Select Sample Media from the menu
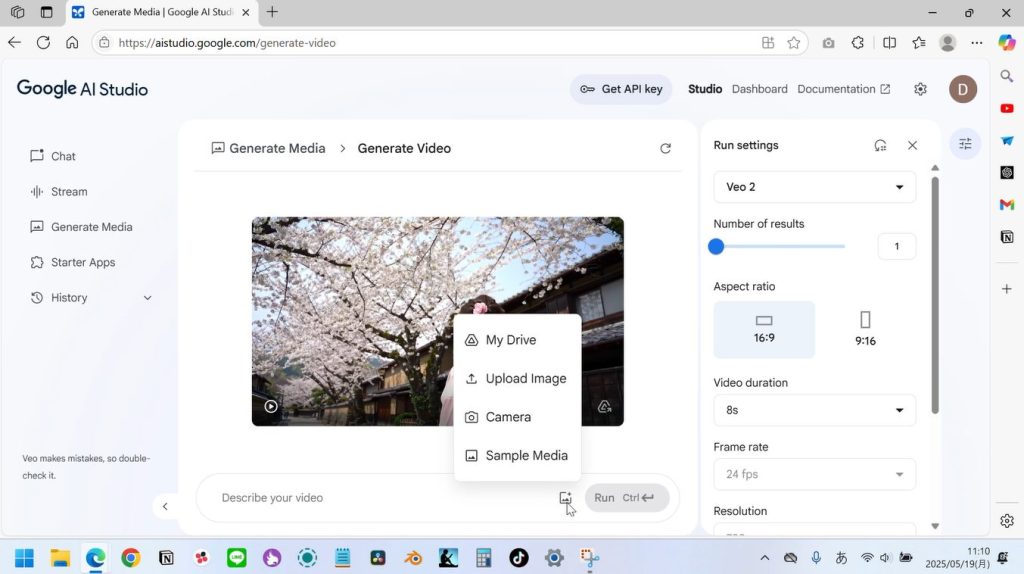 526,455
